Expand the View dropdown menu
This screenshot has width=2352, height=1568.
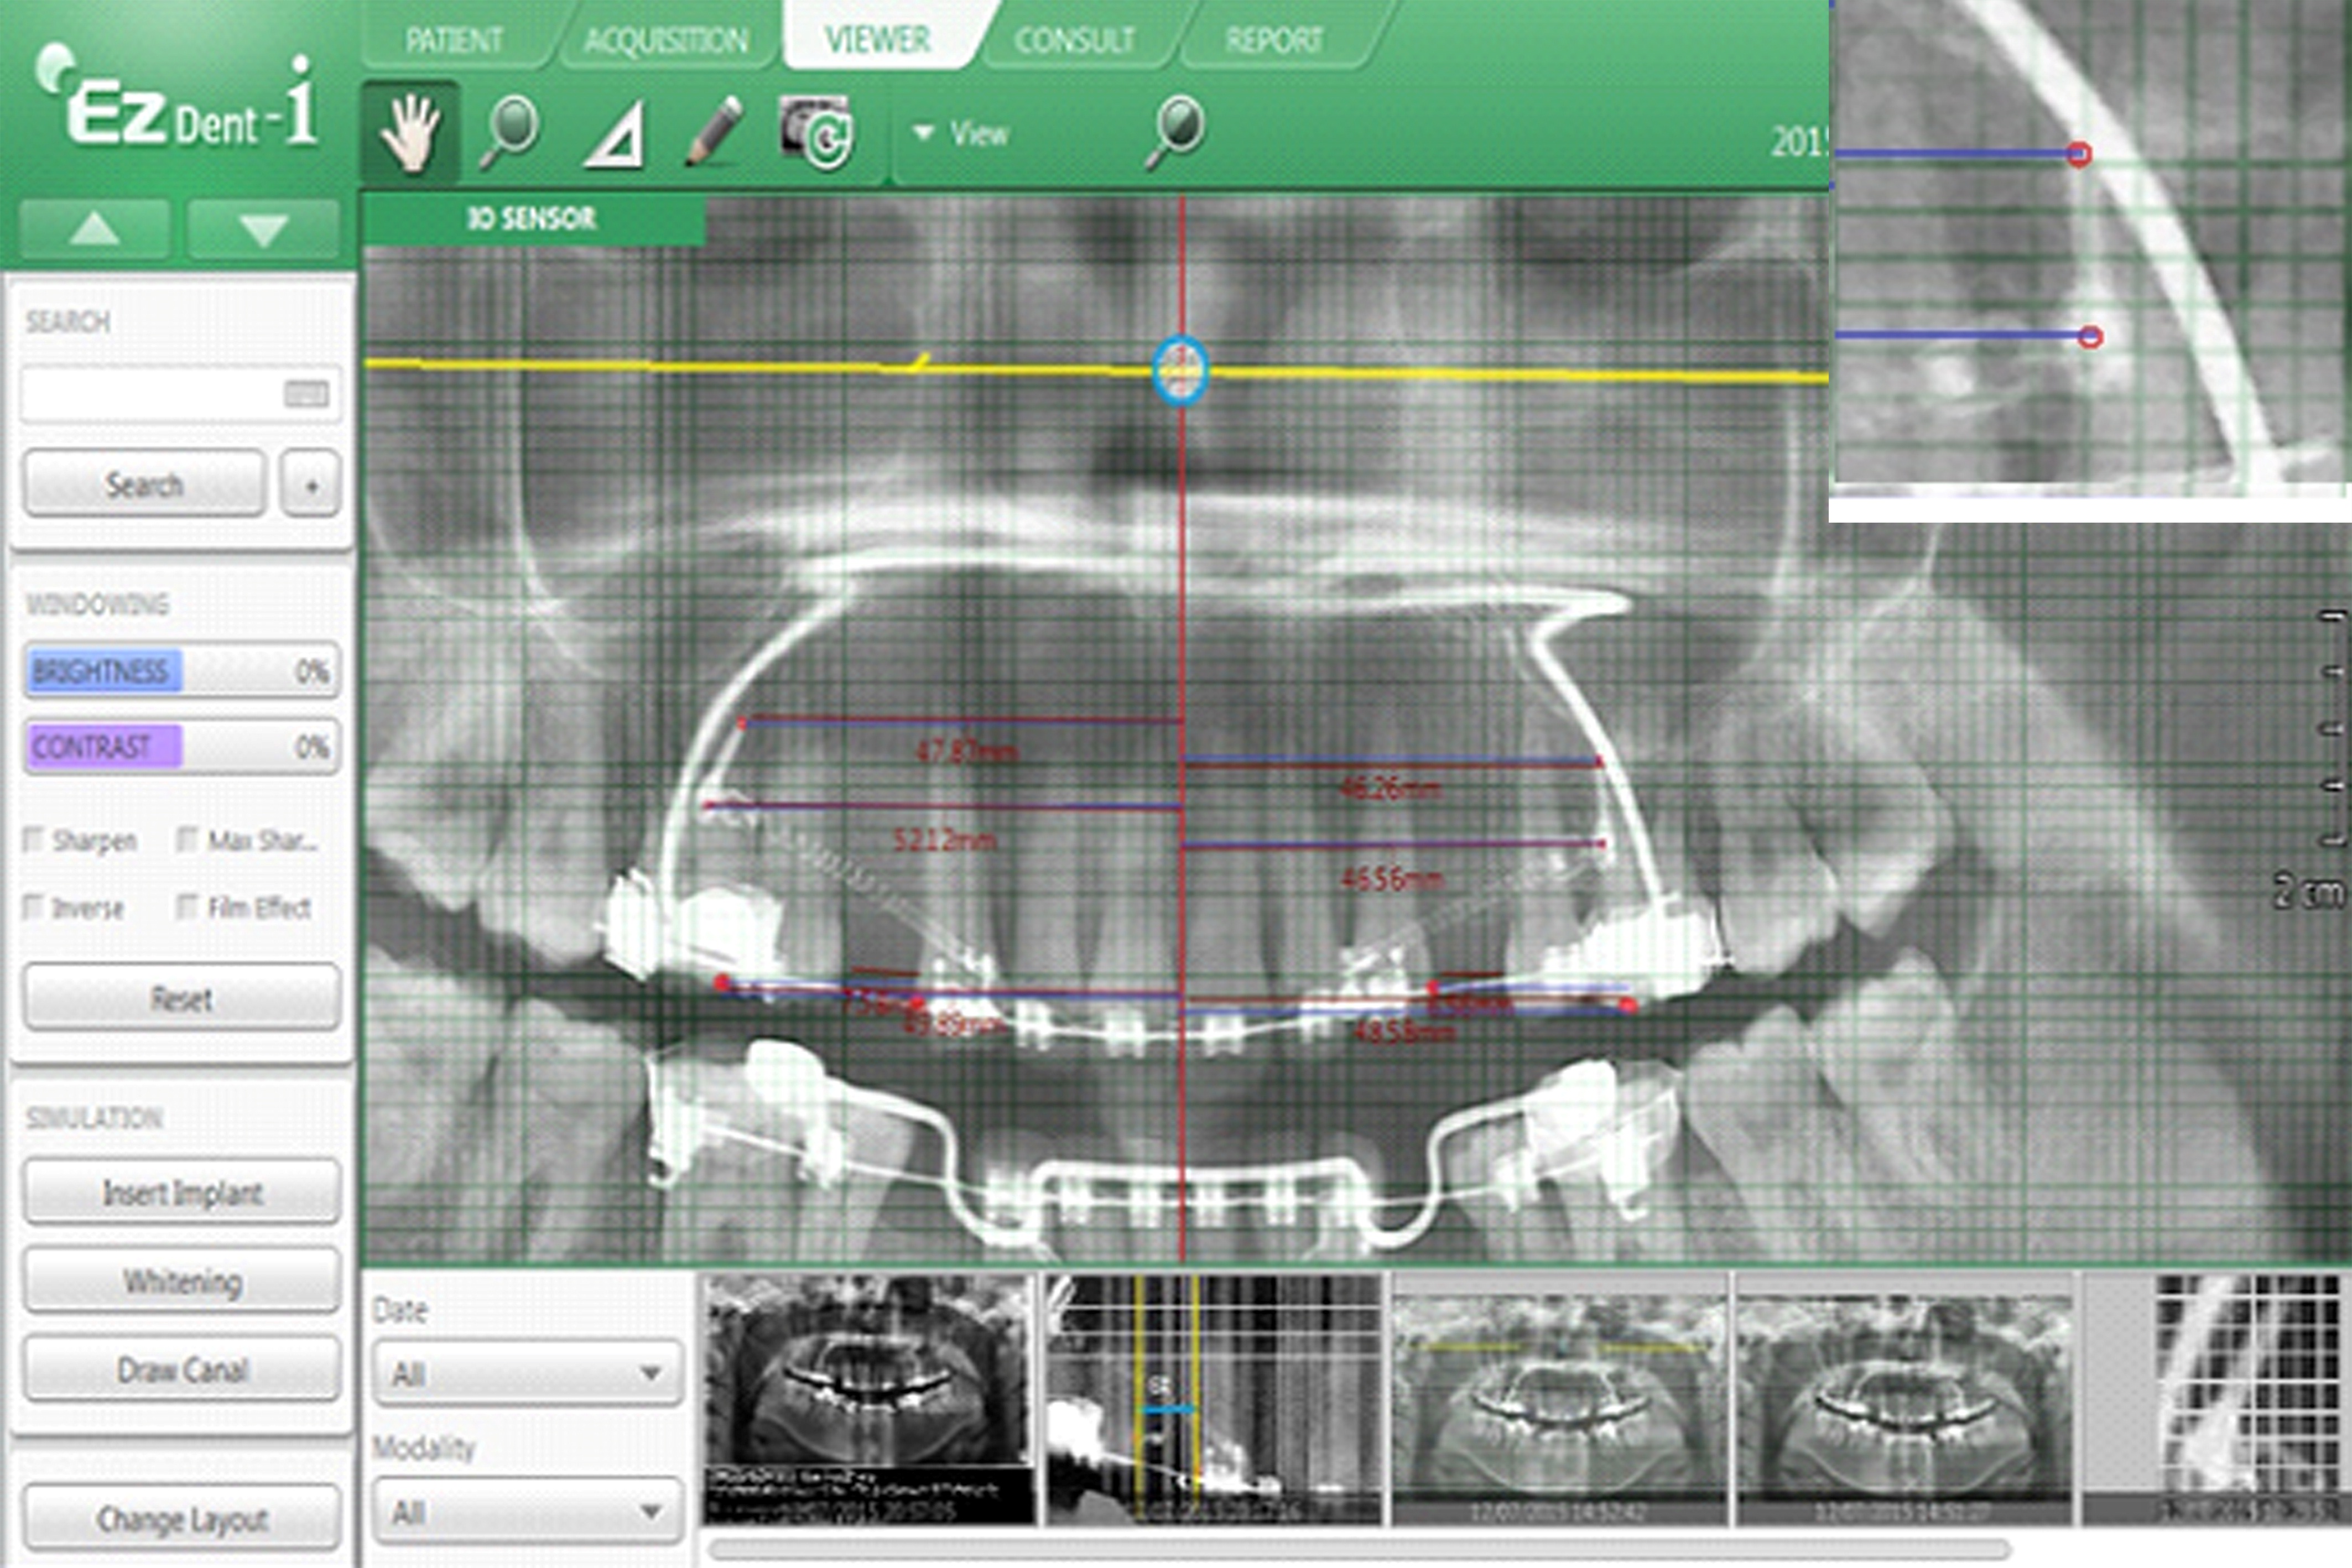coord(960,133)
